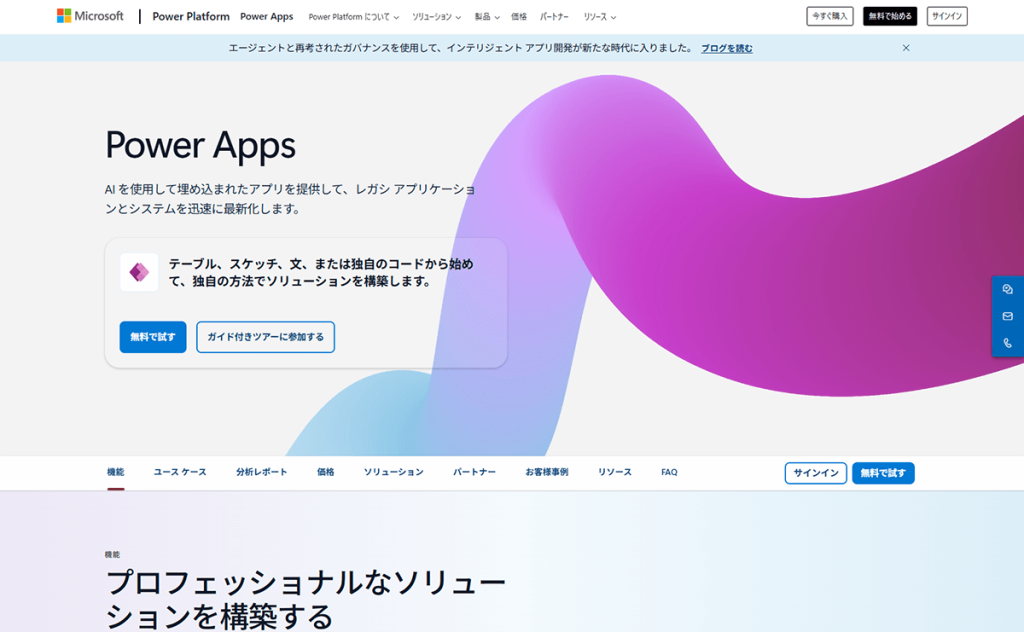Click the 今すぐ購入 button
Viewport: 1024px width, 632px height.
829,16
